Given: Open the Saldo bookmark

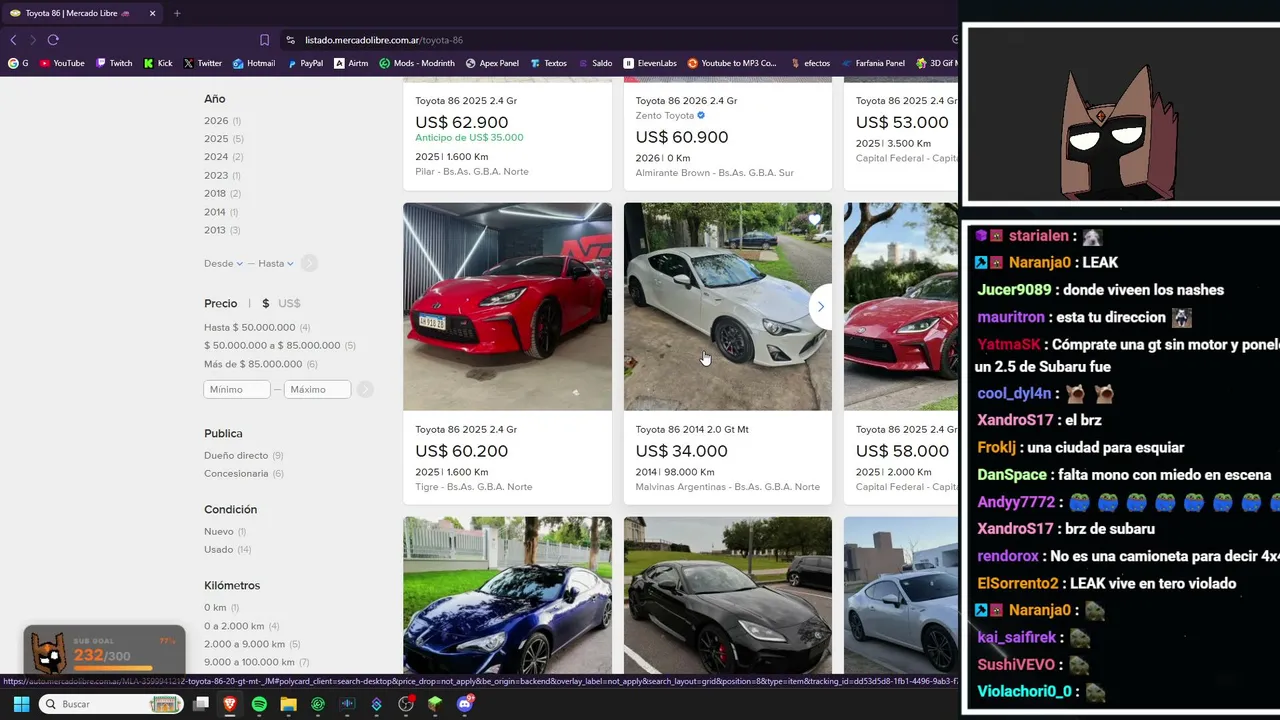Looking at the screenshot, I should [x=594, y=63].
